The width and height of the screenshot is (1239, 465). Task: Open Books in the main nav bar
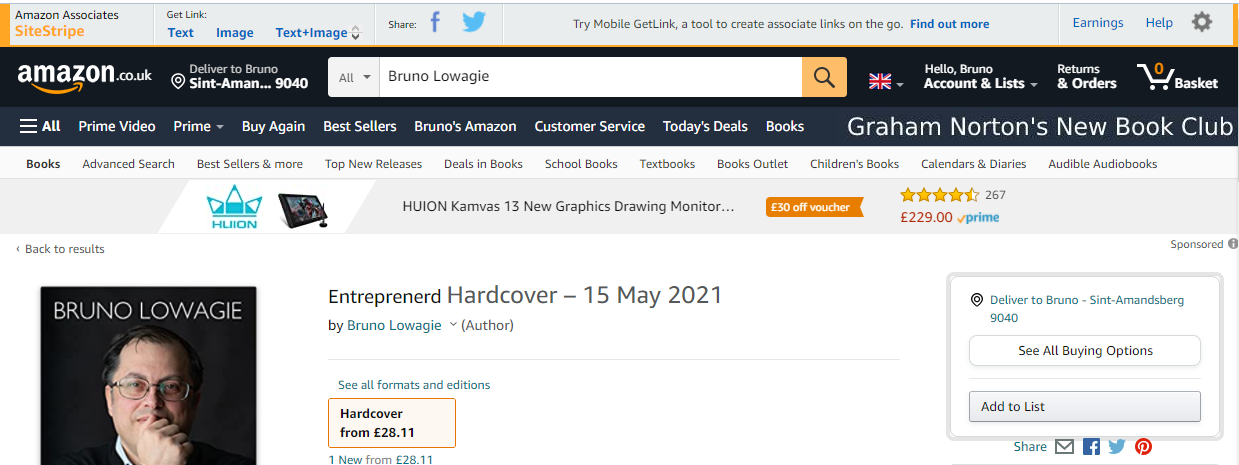tap(785, 126)
